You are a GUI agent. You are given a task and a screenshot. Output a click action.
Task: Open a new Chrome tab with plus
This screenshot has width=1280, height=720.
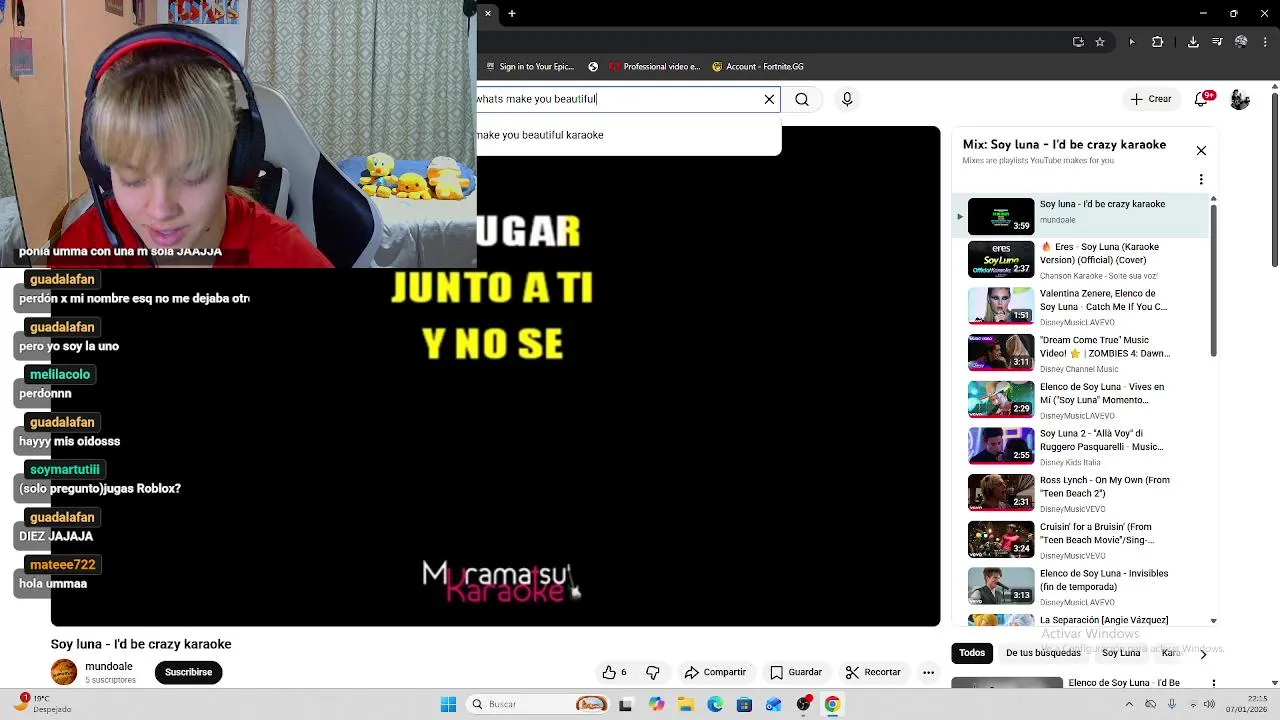[x=511, y=13]
